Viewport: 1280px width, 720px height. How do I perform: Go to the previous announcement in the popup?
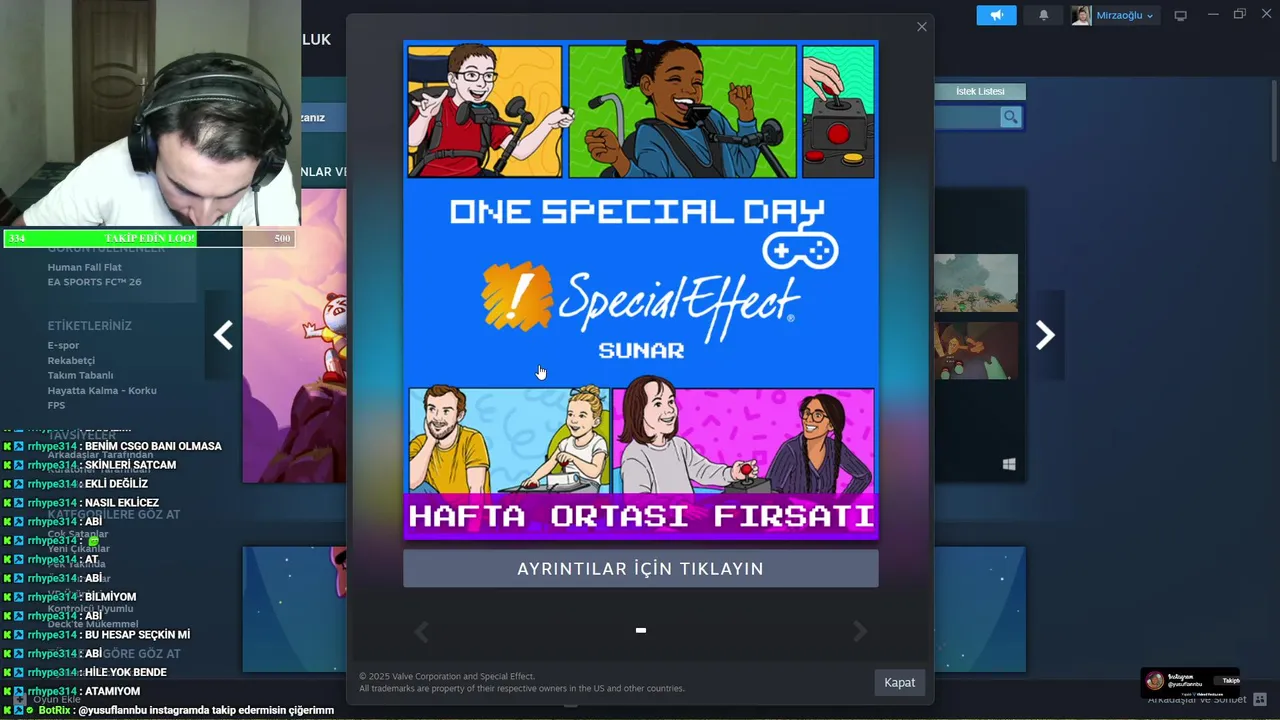tap(422, 631)
